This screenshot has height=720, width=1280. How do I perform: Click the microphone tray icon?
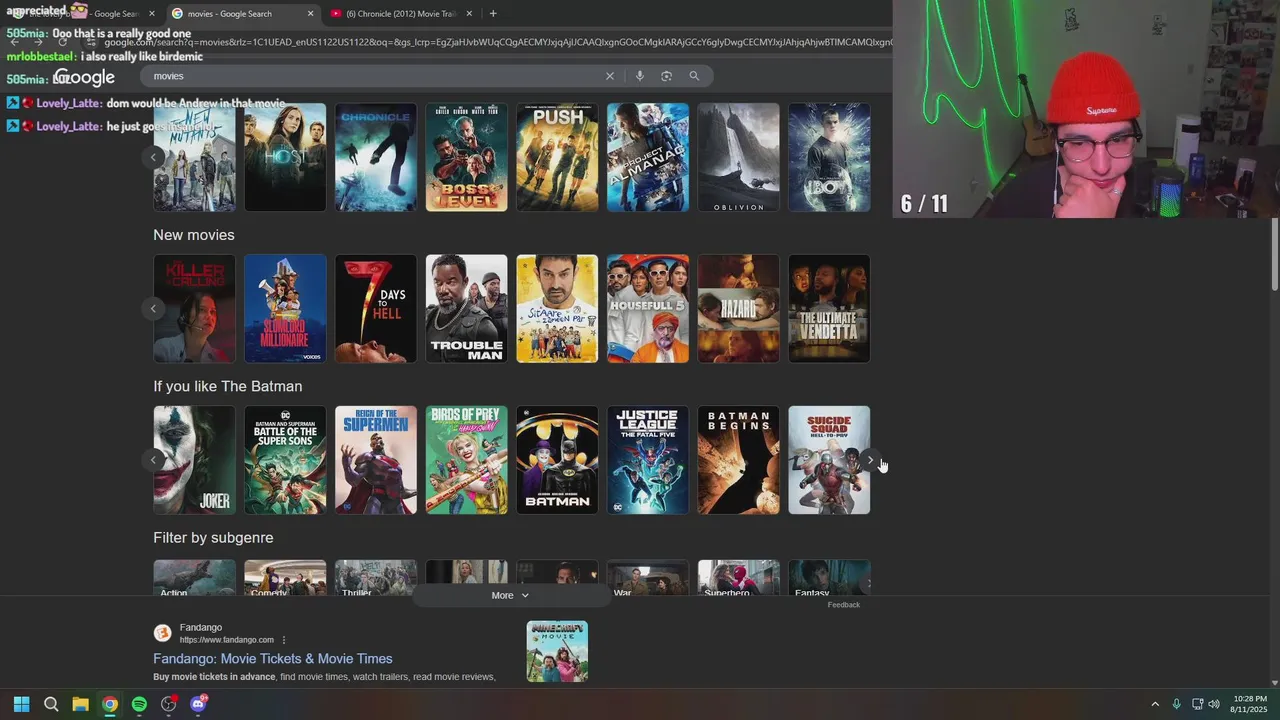tap(1176, 704)
